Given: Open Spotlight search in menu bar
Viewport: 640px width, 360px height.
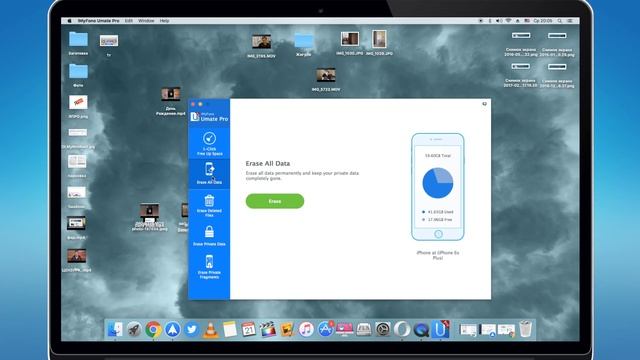Looking at the screenshot, I should [x=560, y=21].
